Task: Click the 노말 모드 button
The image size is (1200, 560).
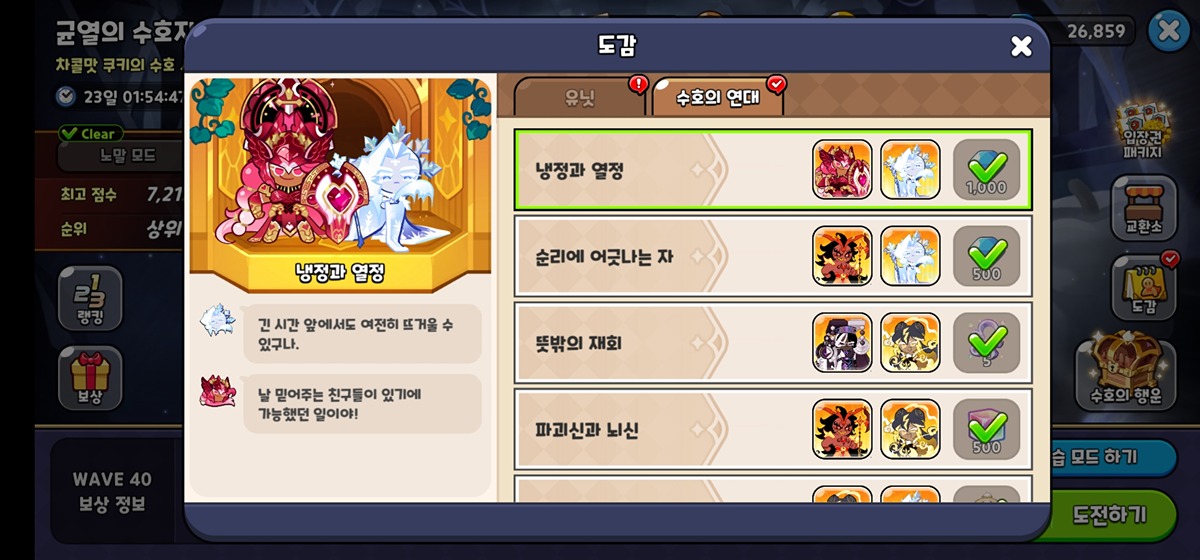Action: tap(120, 156)
